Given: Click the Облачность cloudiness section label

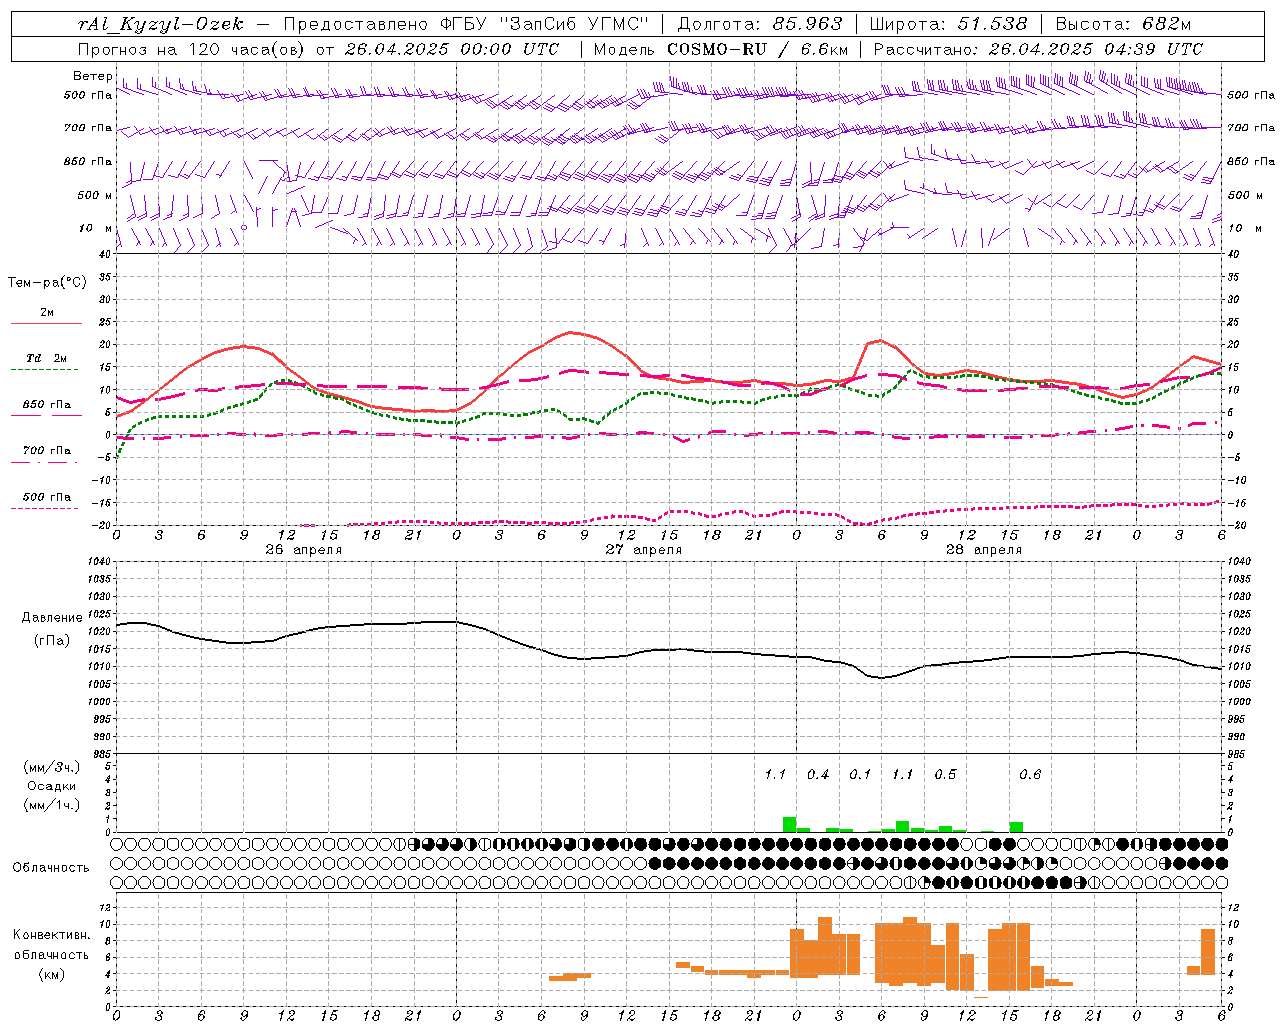Looking at the screenshot, I should point(51,868).
